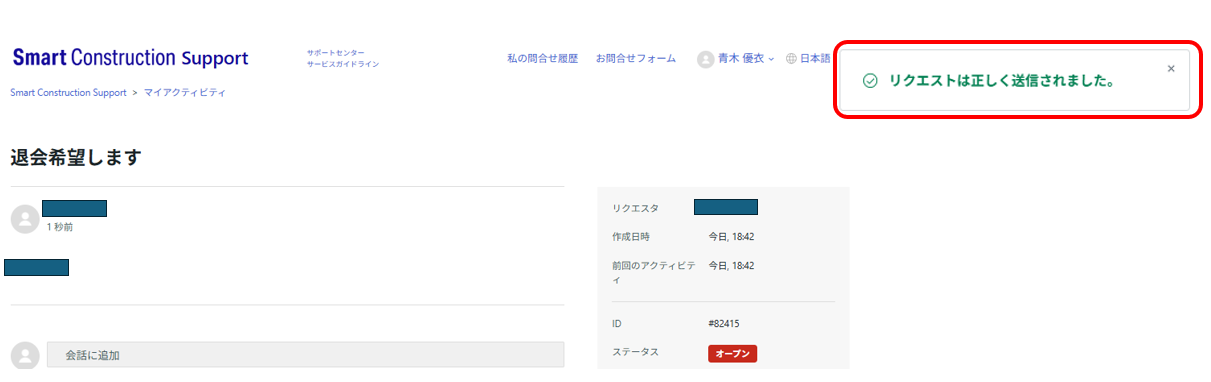Go to サポートセンター link

336,52
